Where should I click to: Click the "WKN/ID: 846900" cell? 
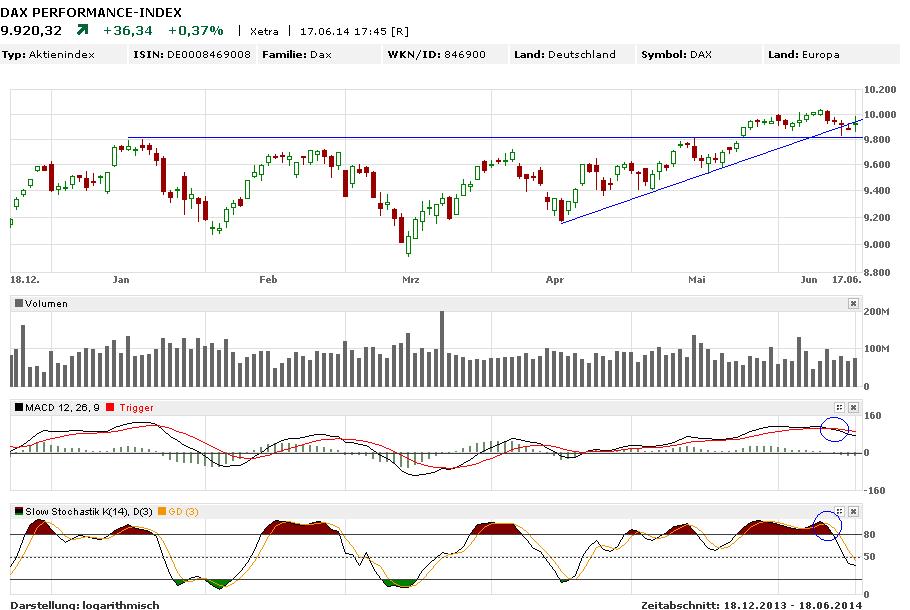(446, 55)
